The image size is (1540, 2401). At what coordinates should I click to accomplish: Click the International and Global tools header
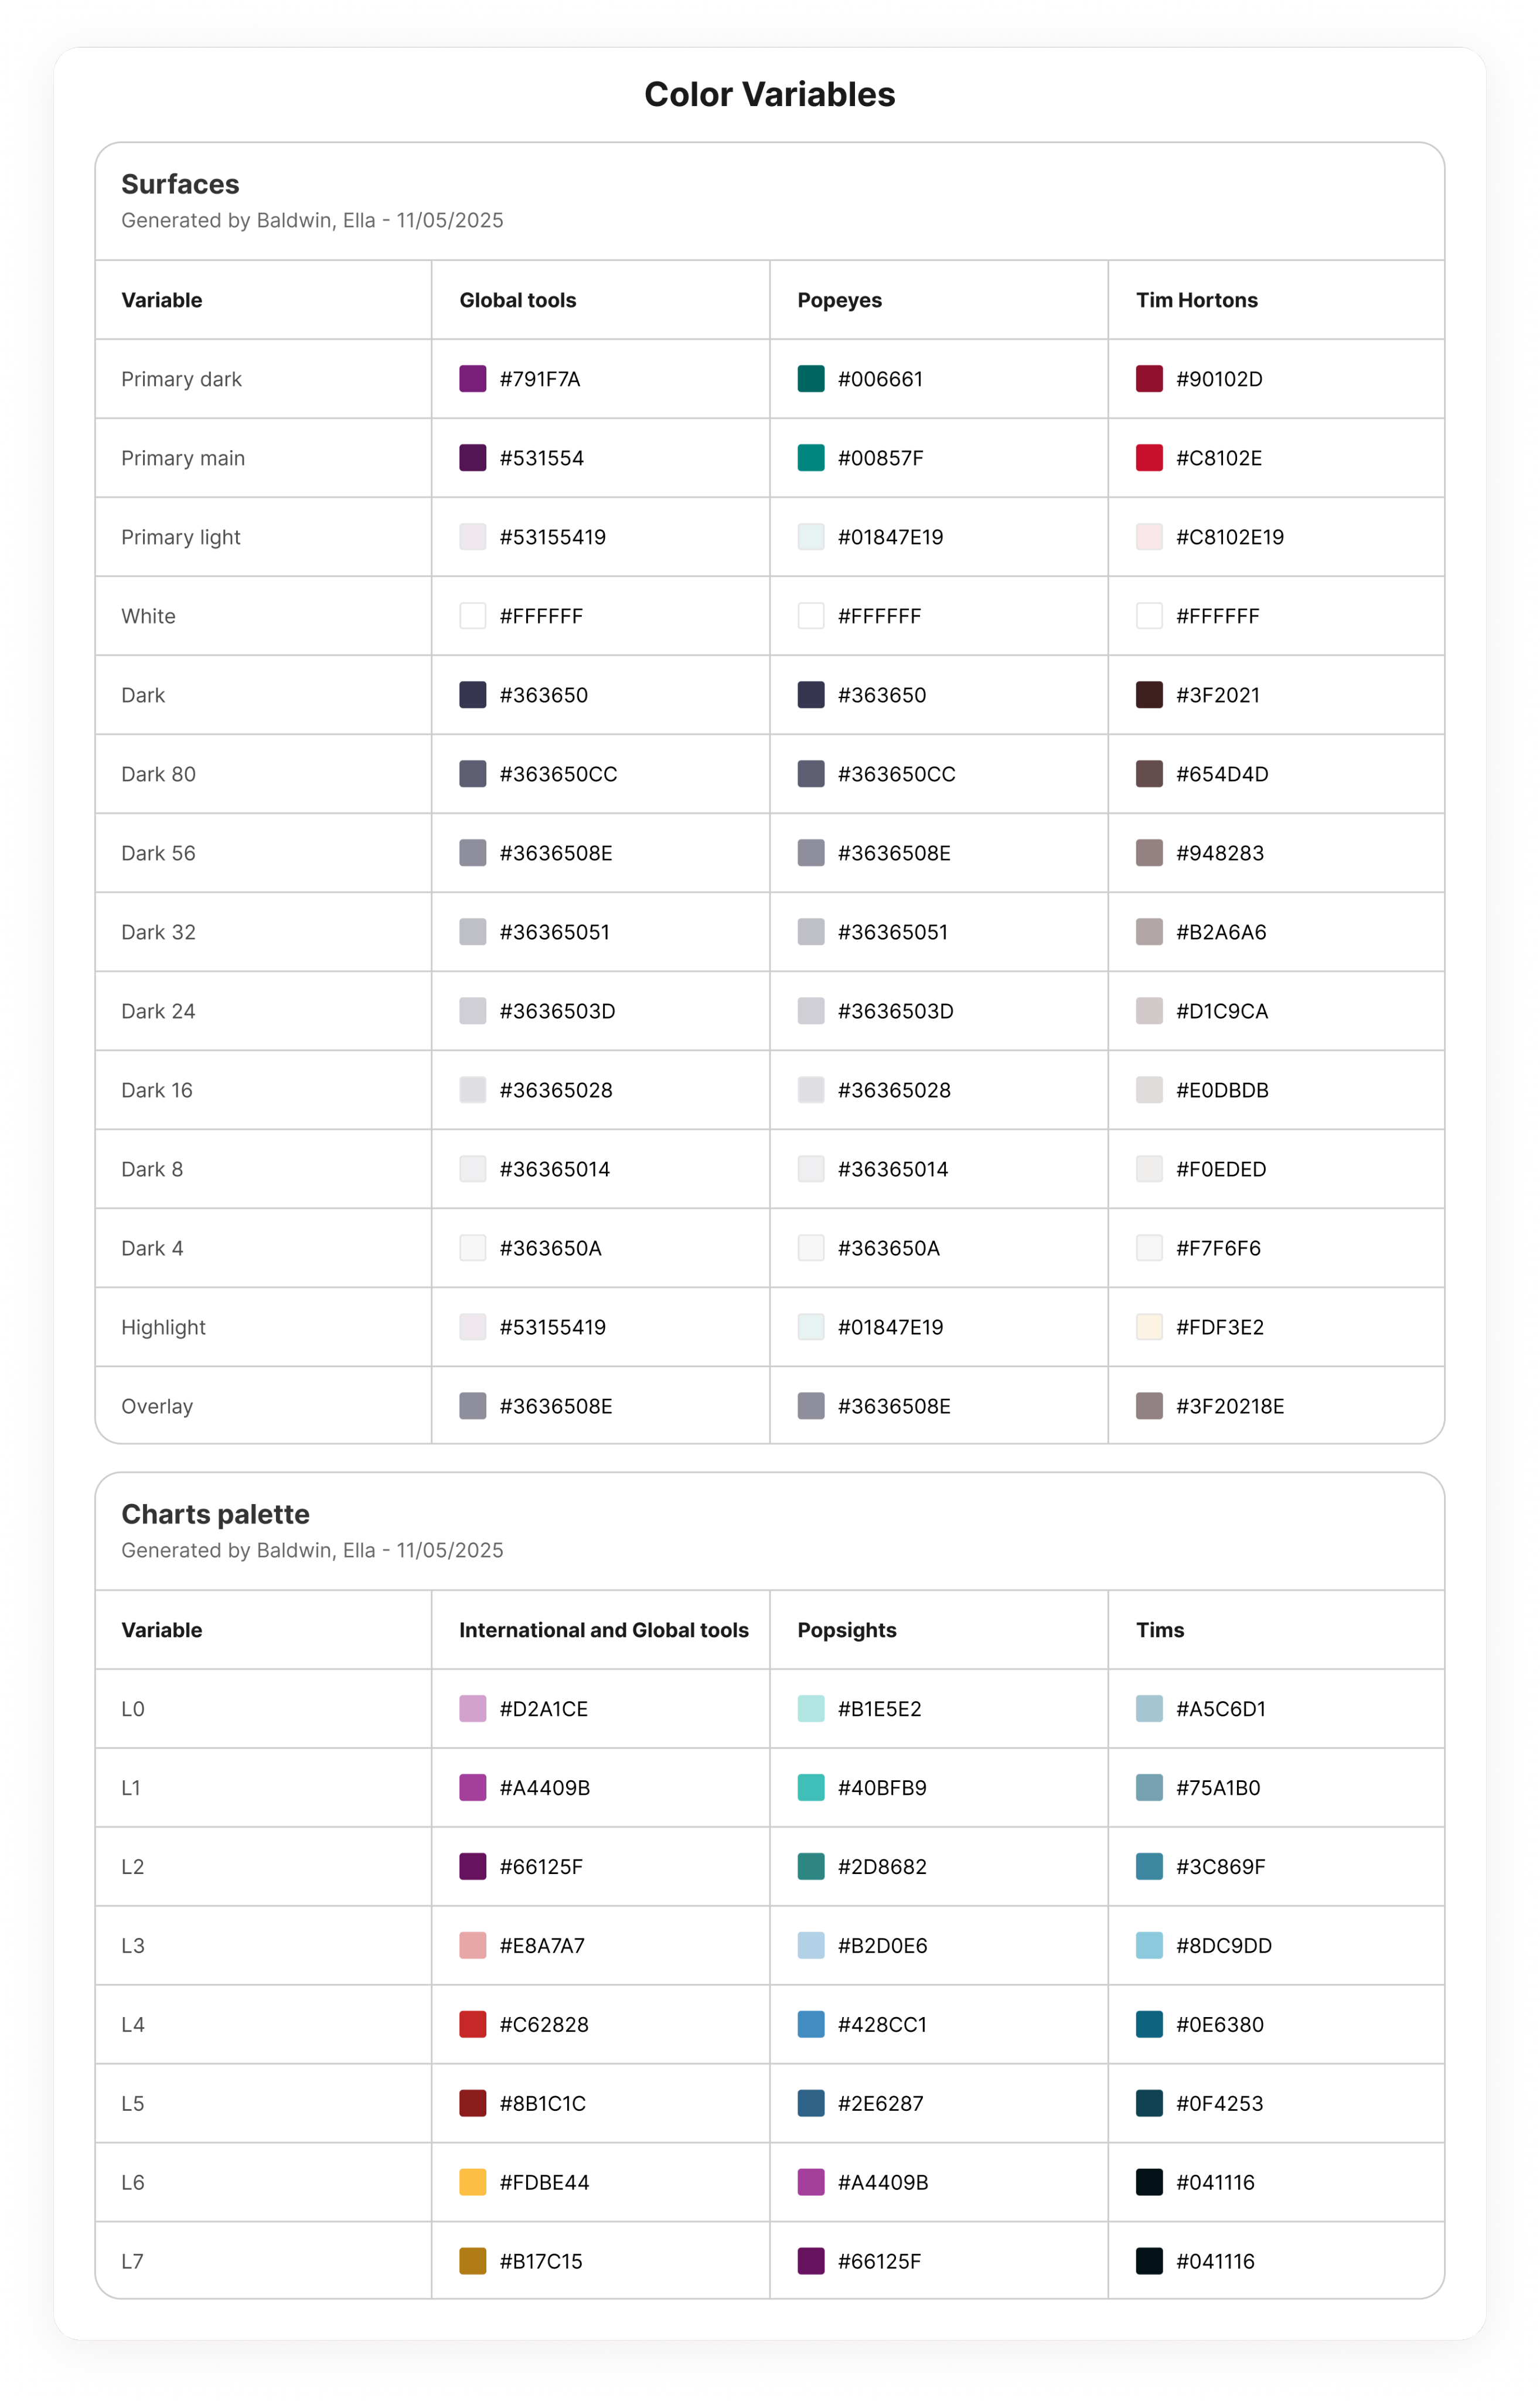[603, 1630]
